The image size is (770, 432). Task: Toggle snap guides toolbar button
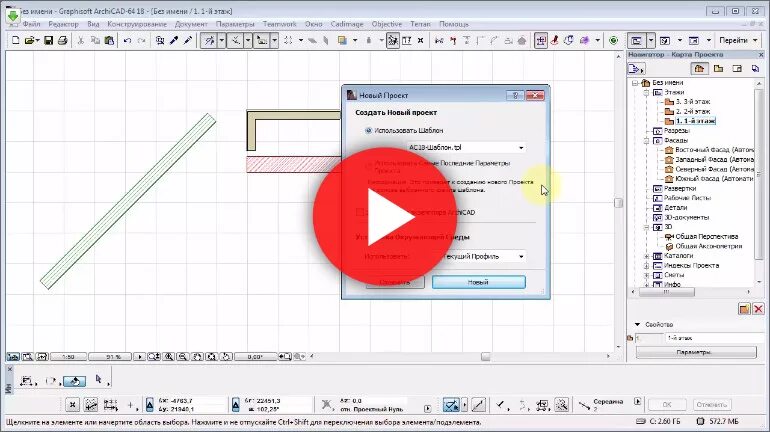coord(236,40)
